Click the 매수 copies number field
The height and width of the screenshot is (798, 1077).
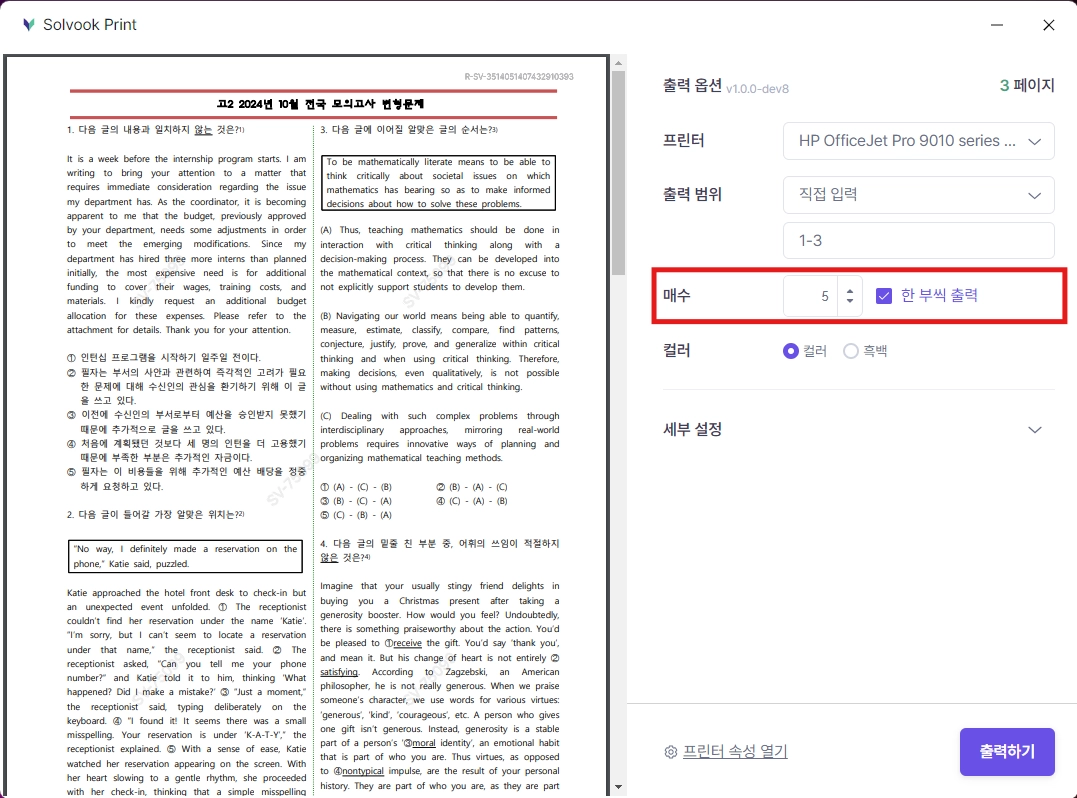[x=811, y=296]
